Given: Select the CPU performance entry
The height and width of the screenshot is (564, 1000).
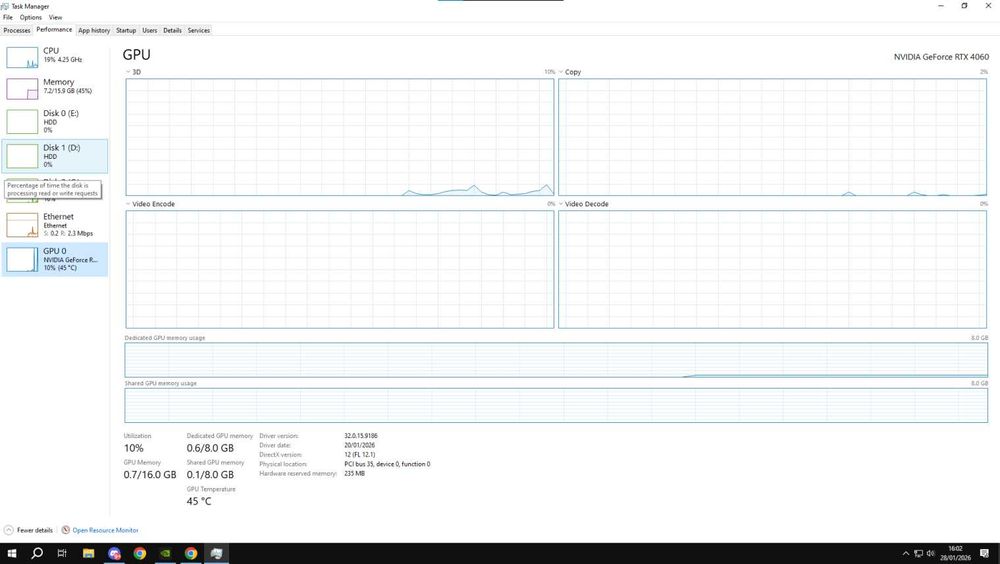Looking at the screenshot, I should click(55, 57).
